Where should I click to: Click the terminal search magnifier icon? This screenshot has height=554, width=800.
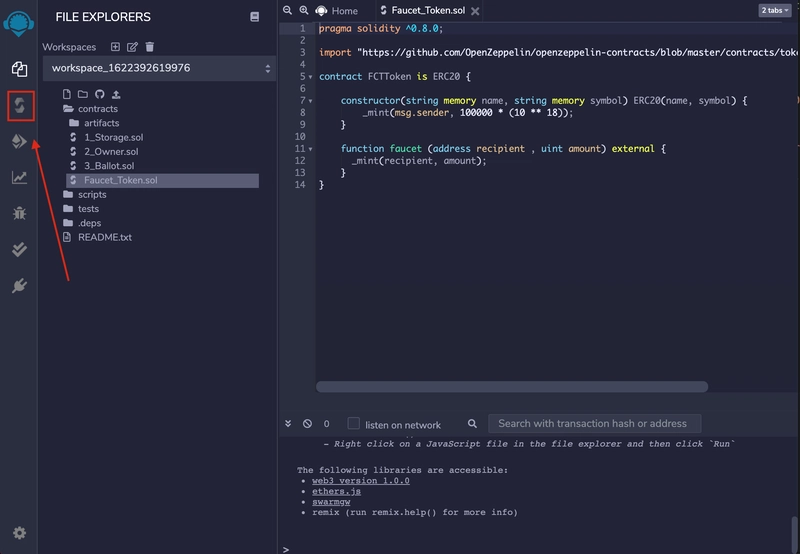(472, 423)
